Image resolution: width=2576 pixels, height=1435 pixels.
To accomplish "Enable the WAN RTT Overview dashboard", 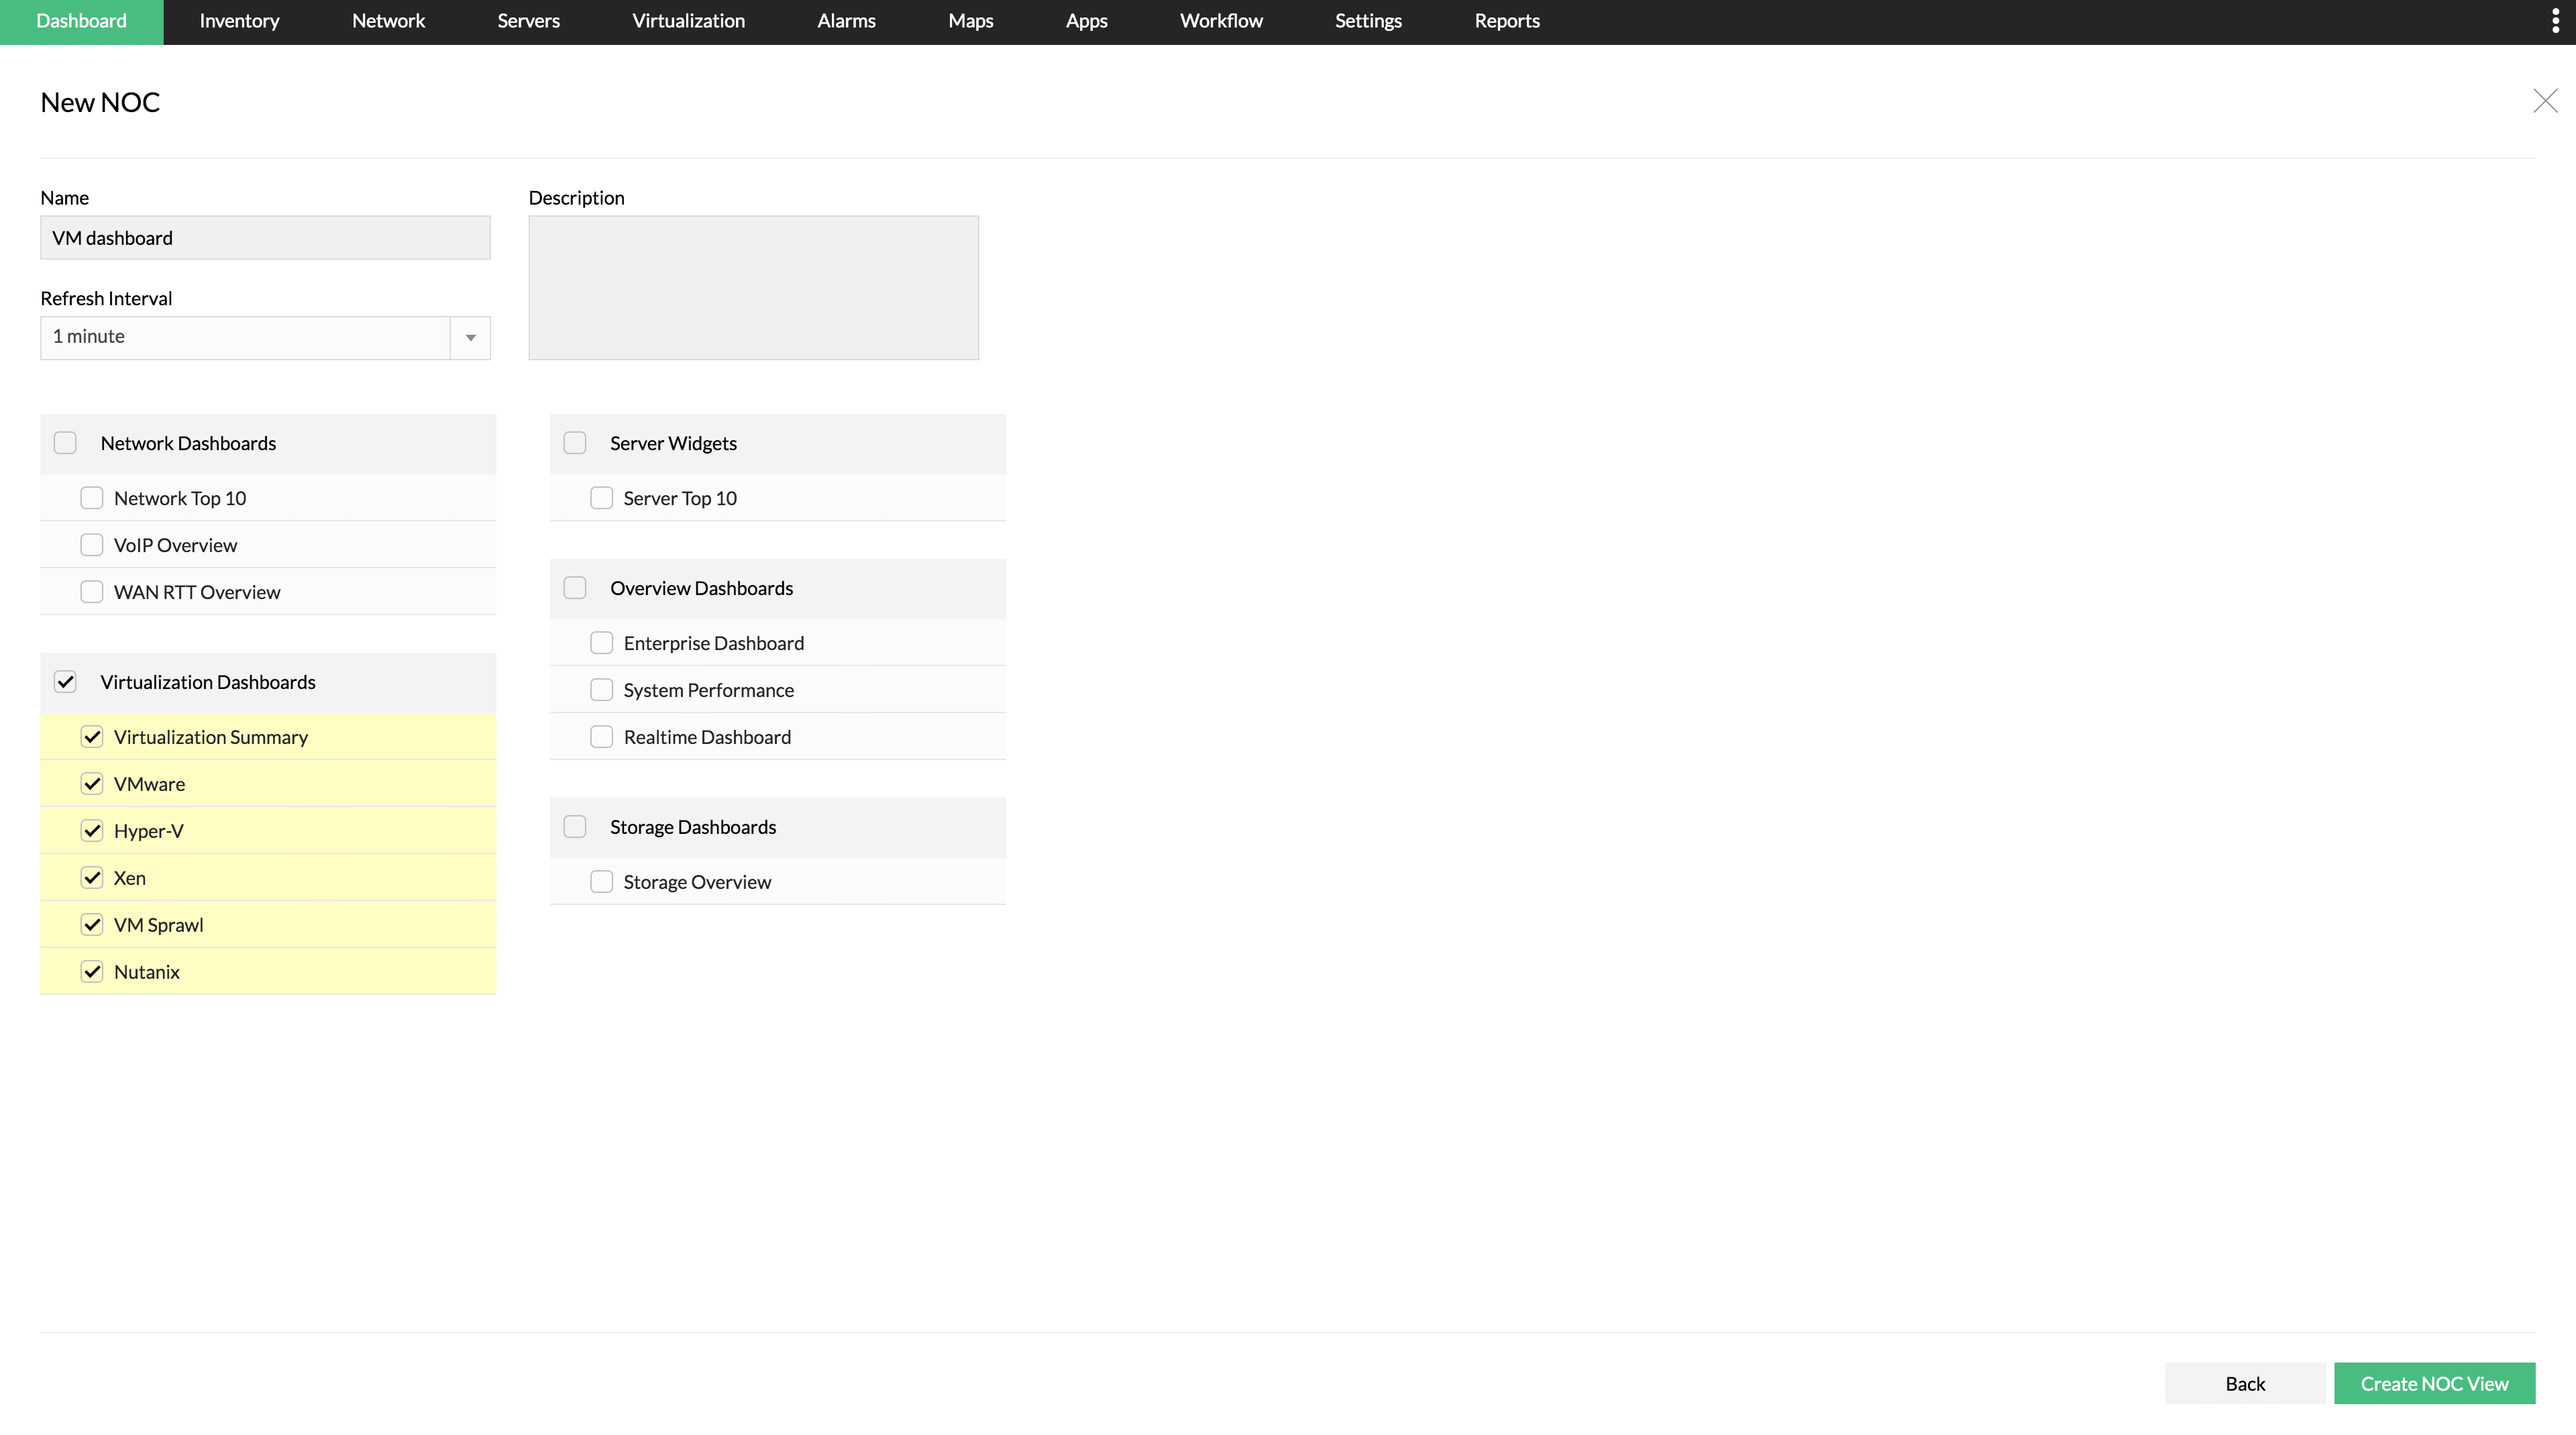I will (92, 591).
